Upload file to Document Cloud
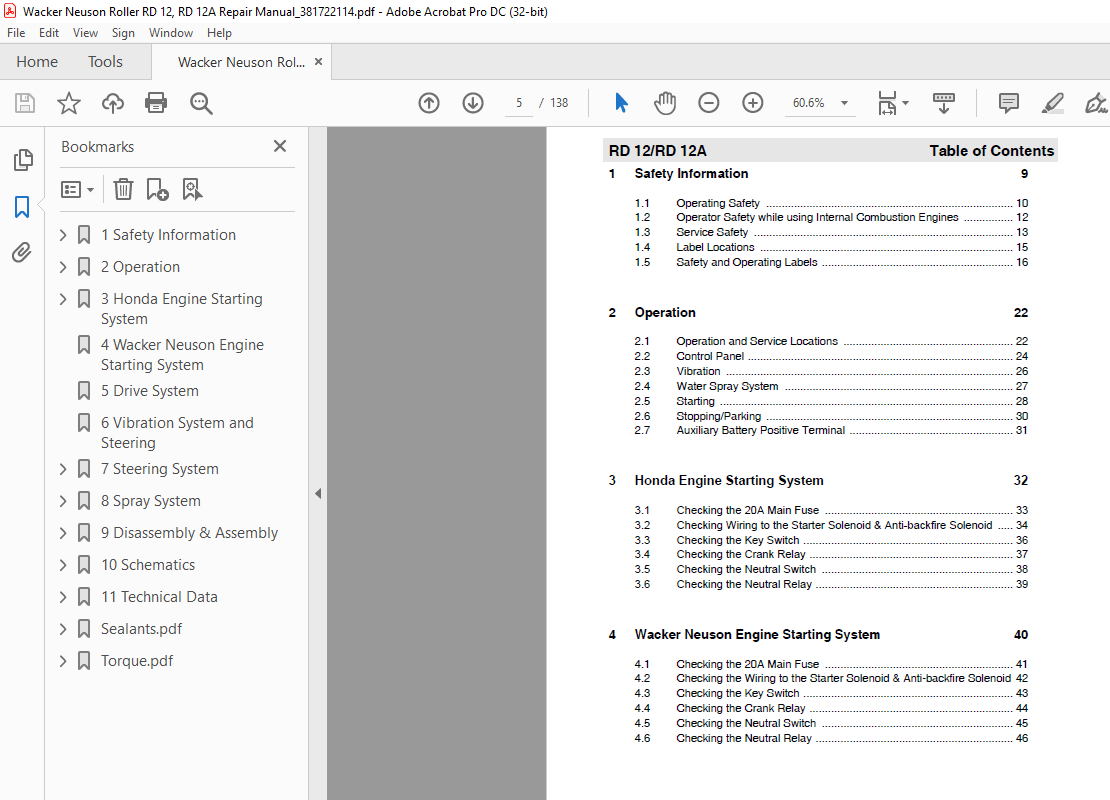 pos(113,103)
